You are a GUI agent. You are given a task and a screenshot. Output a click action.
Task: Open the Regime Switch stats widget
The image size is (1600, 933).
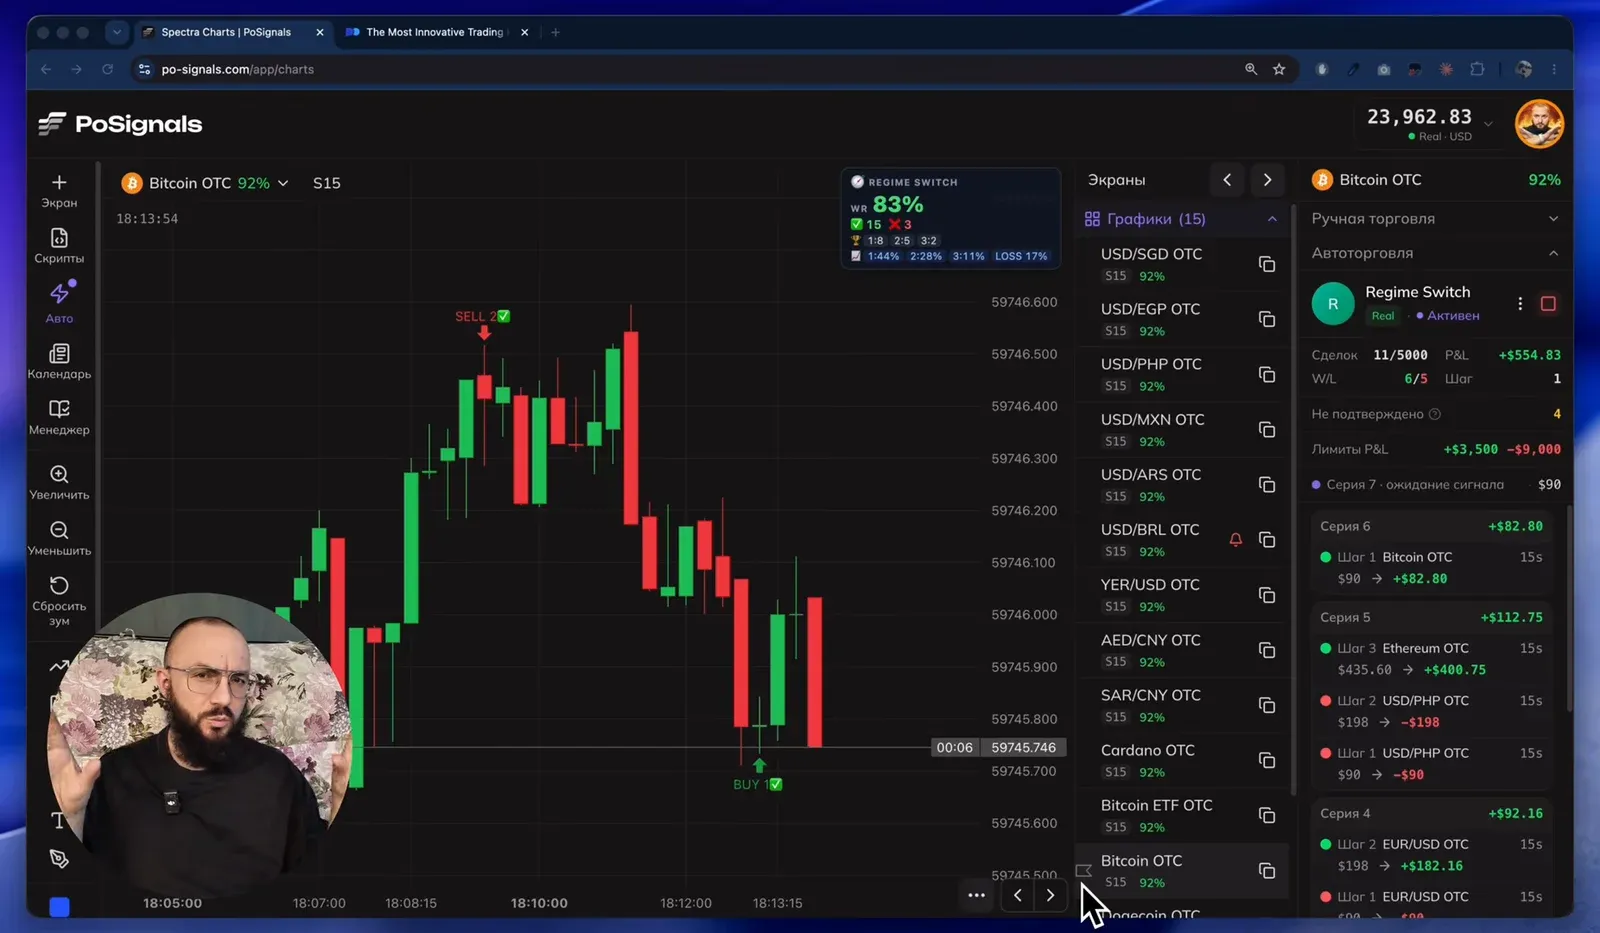point(950,218)
